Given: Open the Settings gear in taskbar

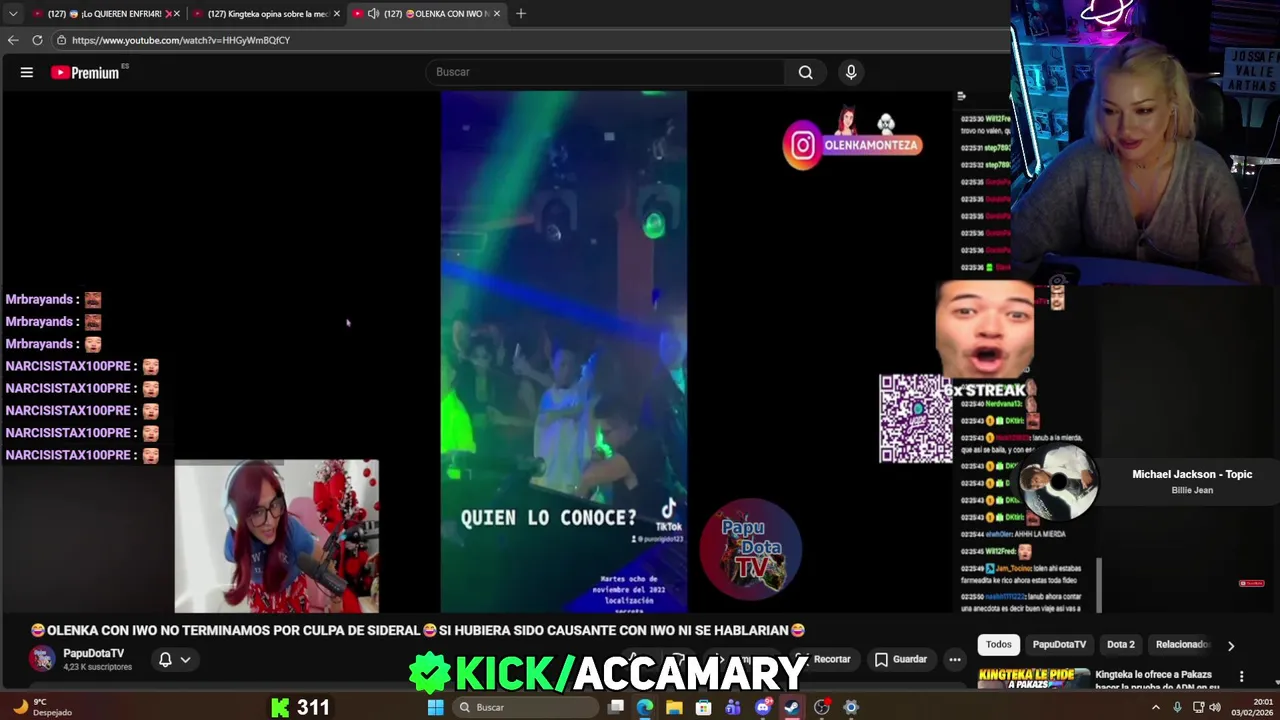Looking at the screenshot, I should (x=851, y=707).
